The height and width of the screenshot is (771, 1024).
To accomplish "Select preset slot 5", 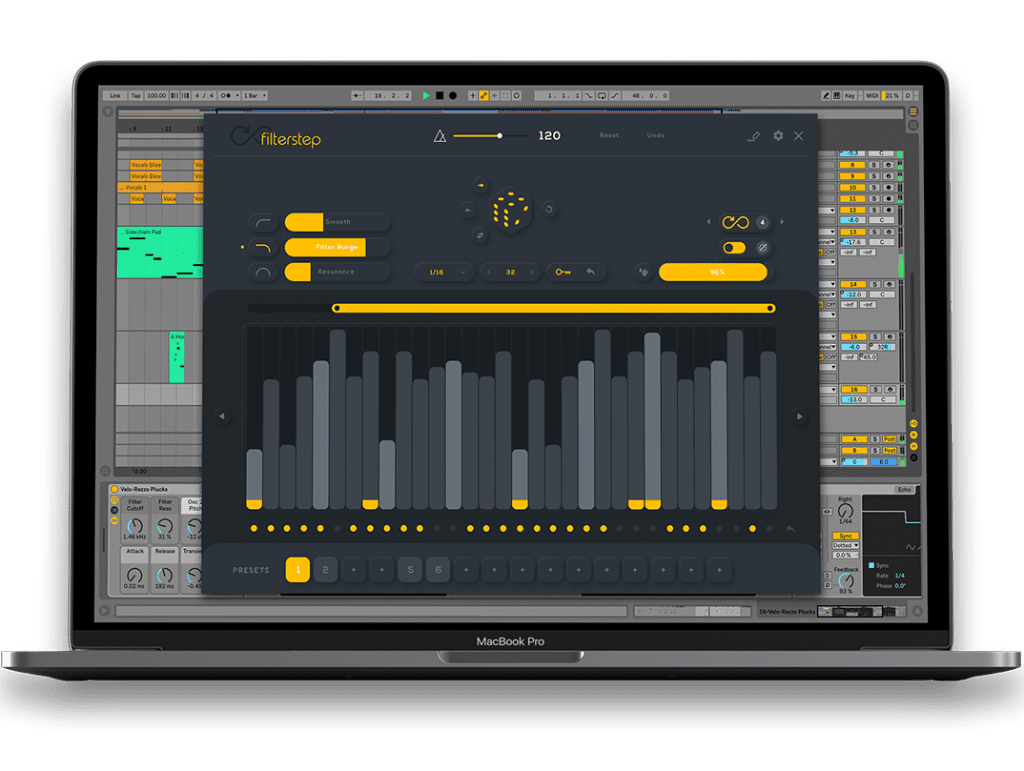I will coord(410,570).
